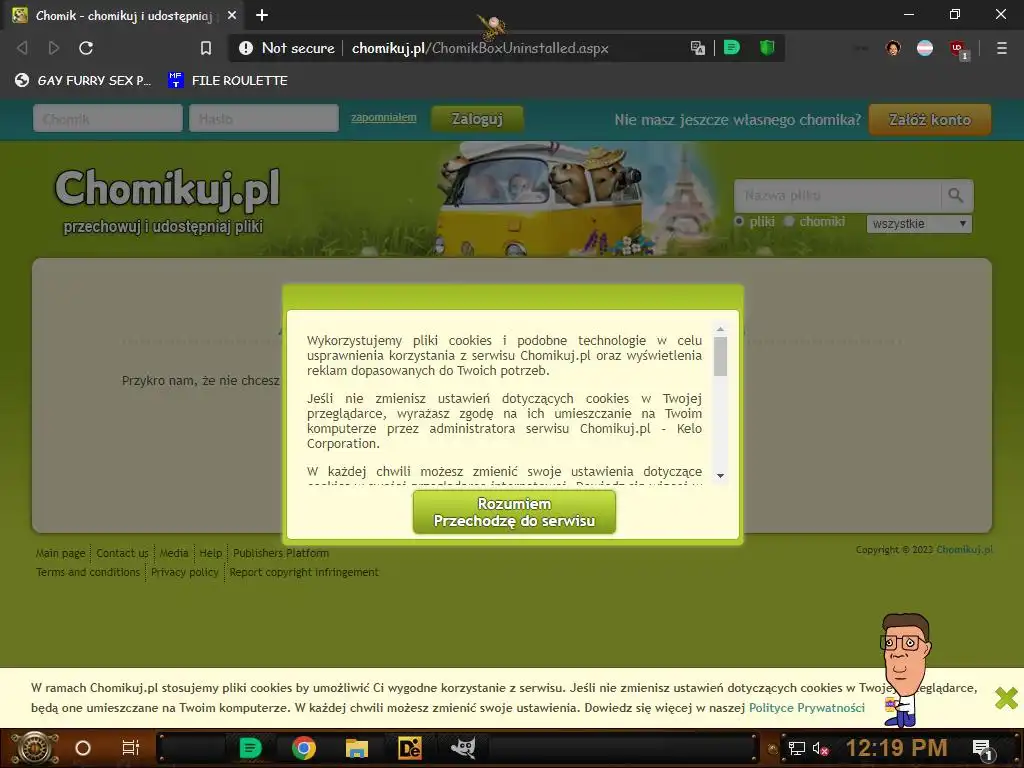Select the pliki radio button
The image size is (1024, 768).
[739, 221]
